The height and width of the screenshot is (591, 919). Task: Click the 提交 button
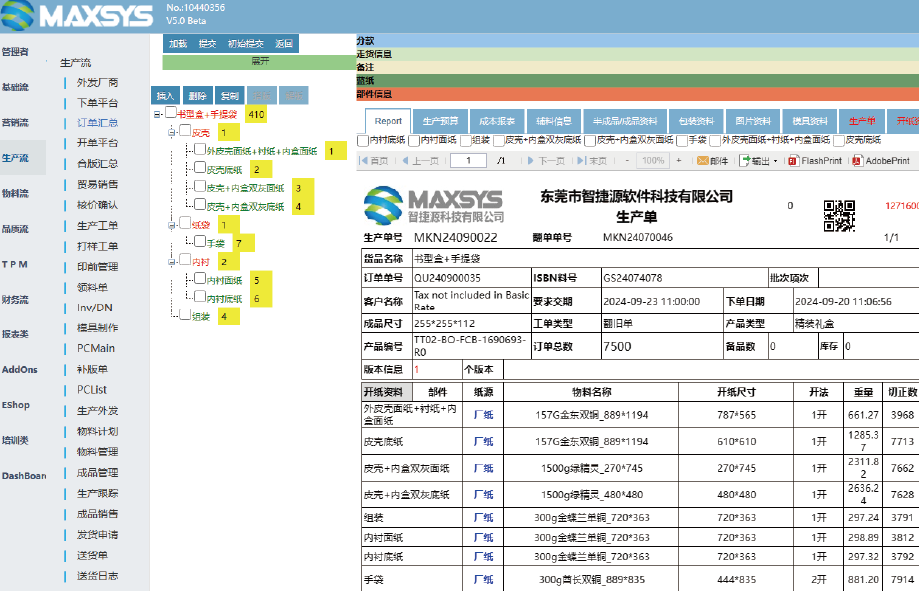click(207, 43)
